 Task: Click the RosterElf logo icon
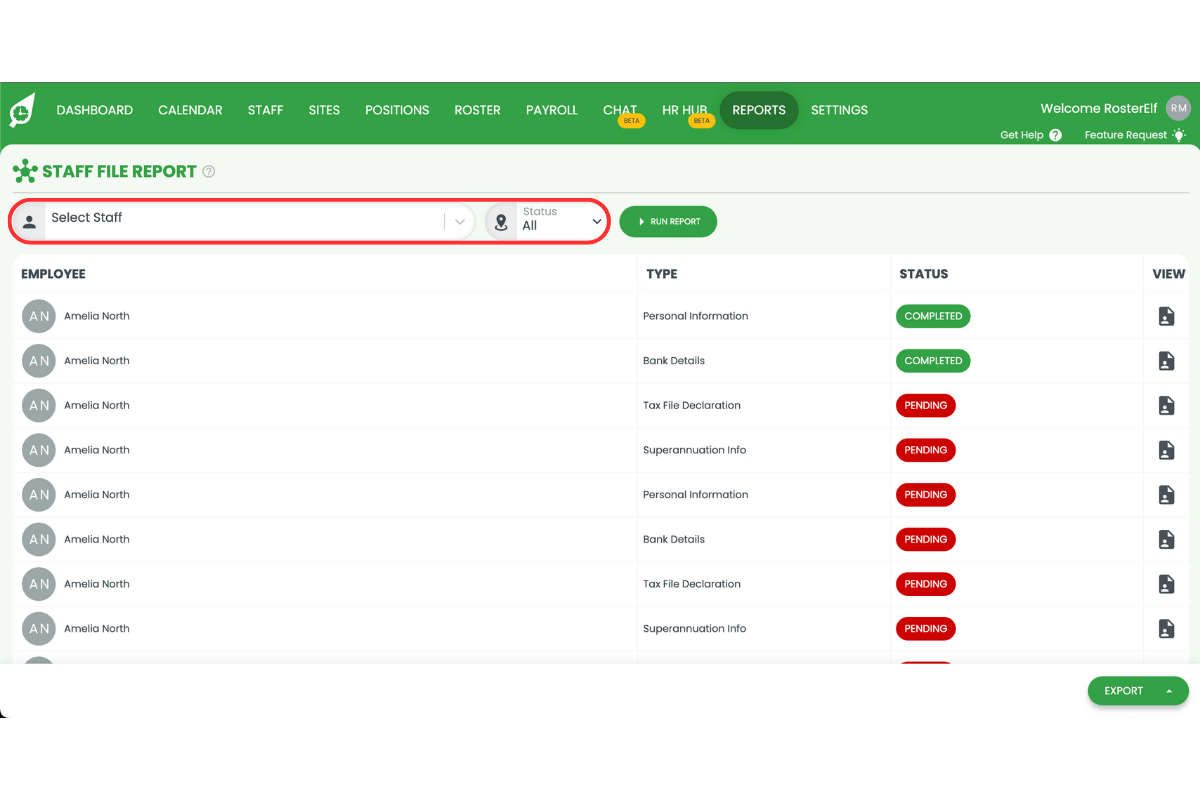(21, 110)
